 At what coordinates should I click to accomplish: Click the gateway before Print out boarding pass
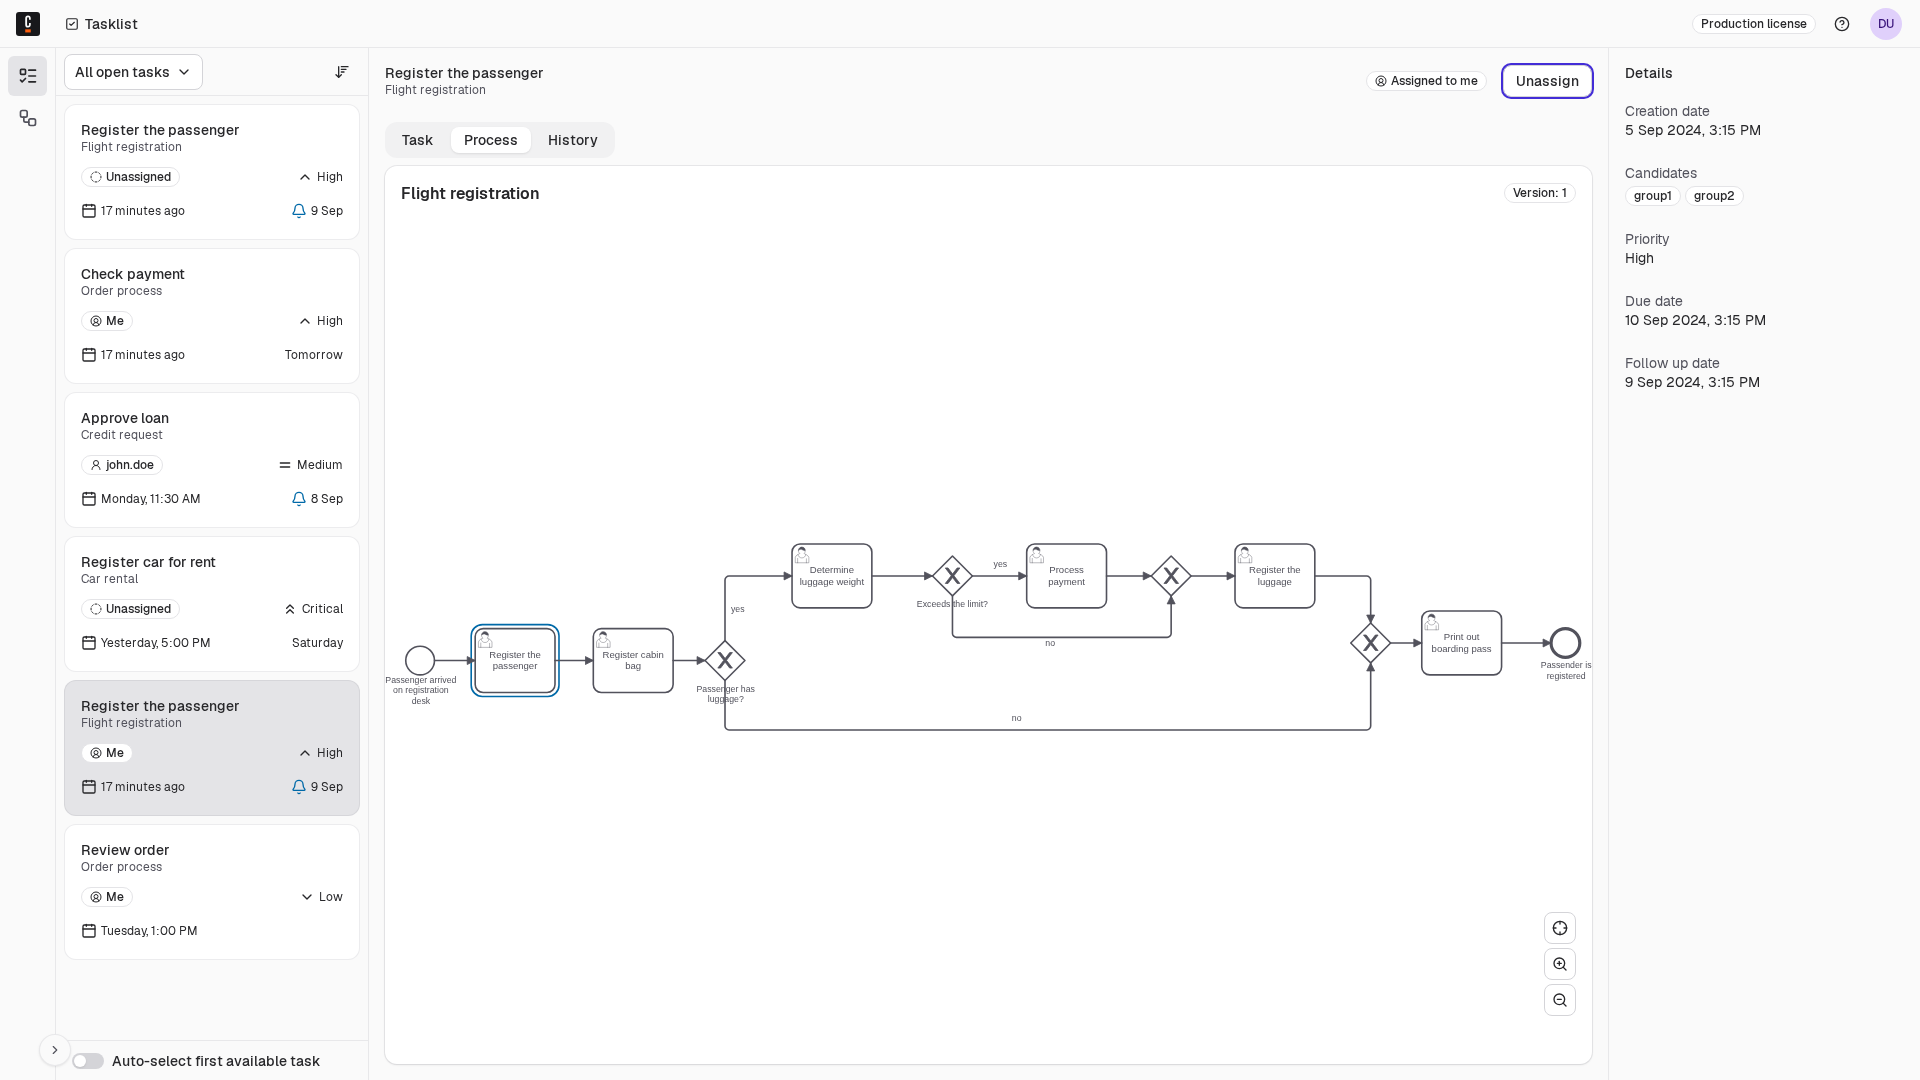1370,643
